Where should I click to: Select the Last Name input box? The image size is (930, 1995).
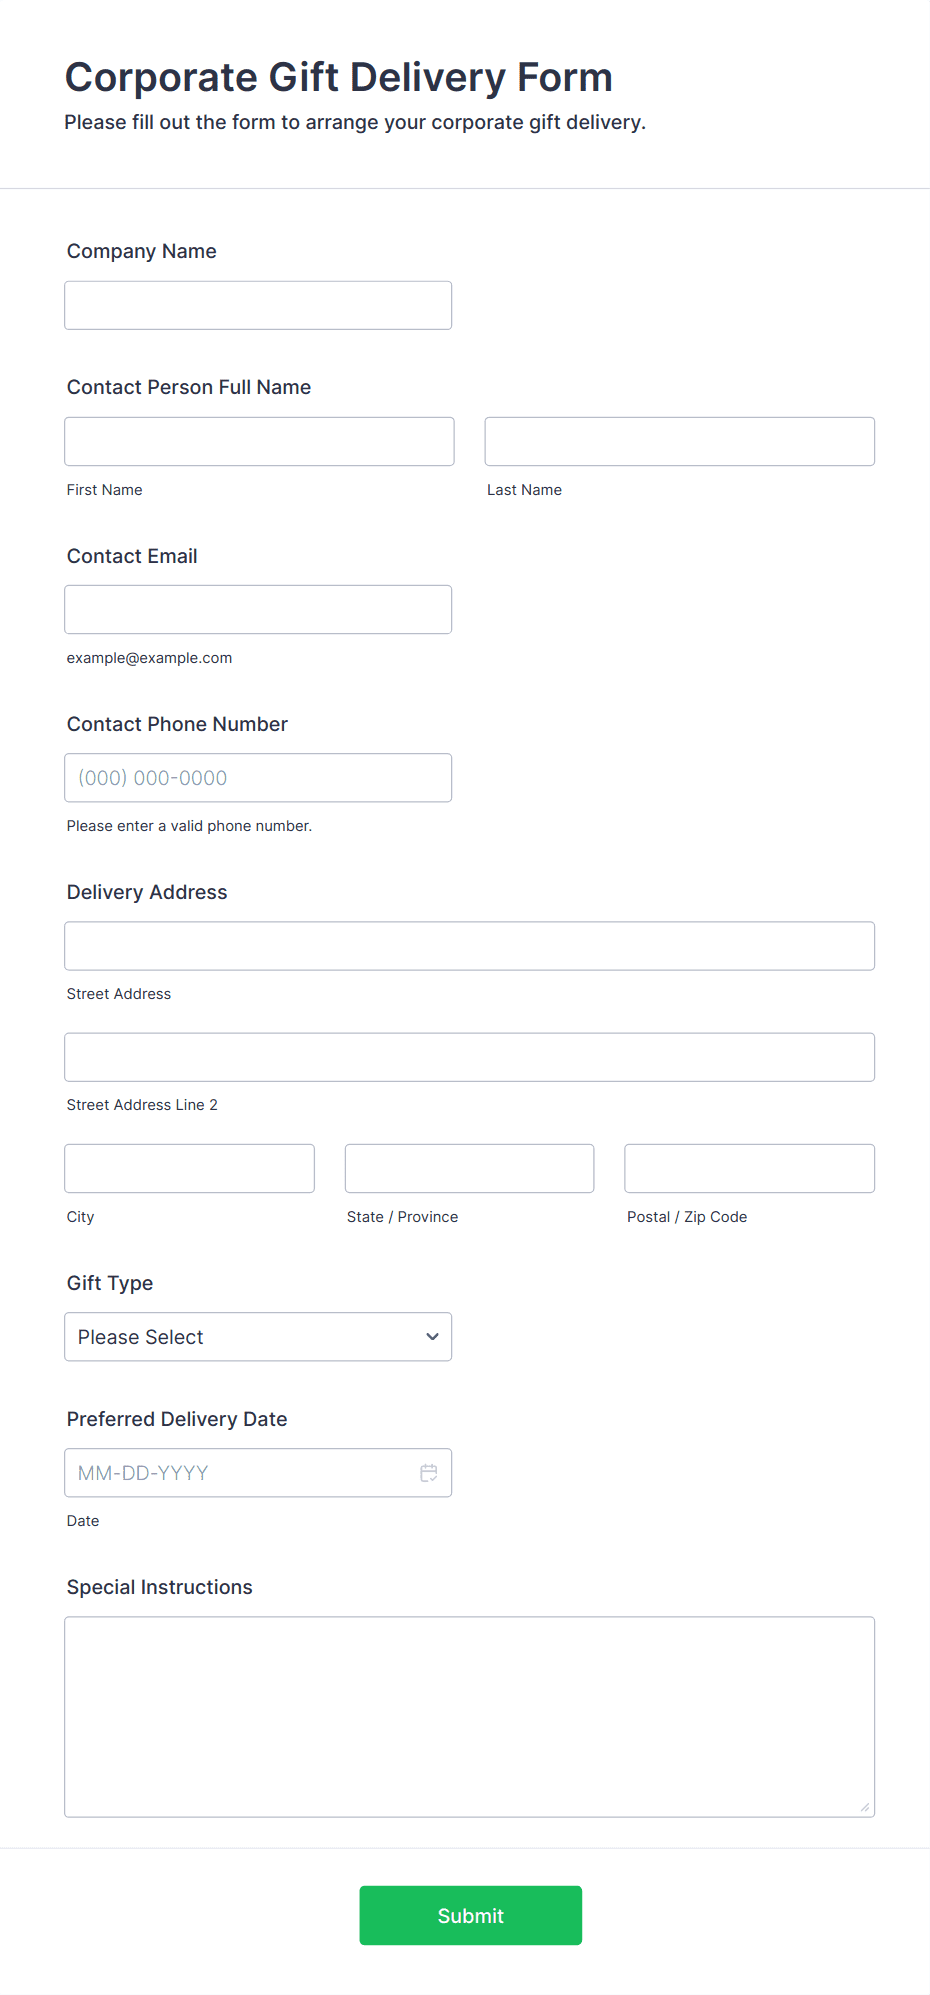click(x=679, y=442)
